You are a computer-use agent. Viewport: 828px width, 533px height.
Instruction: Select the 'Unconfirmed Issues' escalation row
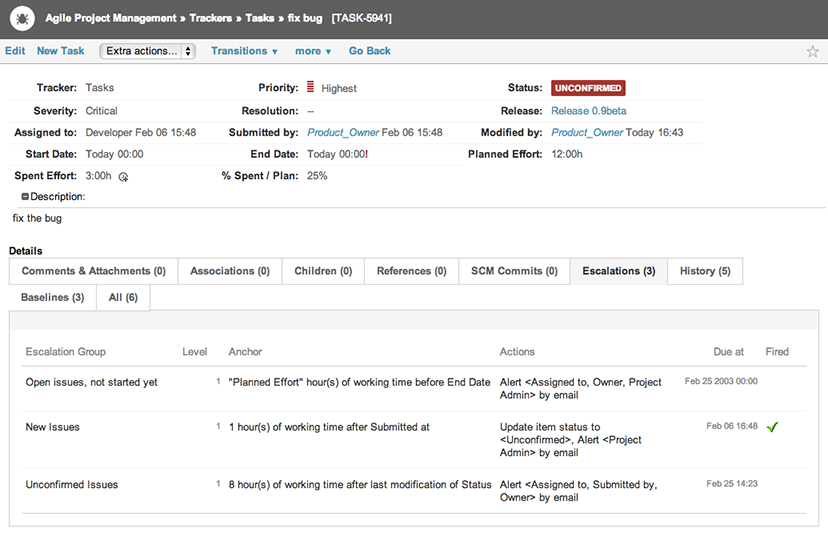point(414,491)
